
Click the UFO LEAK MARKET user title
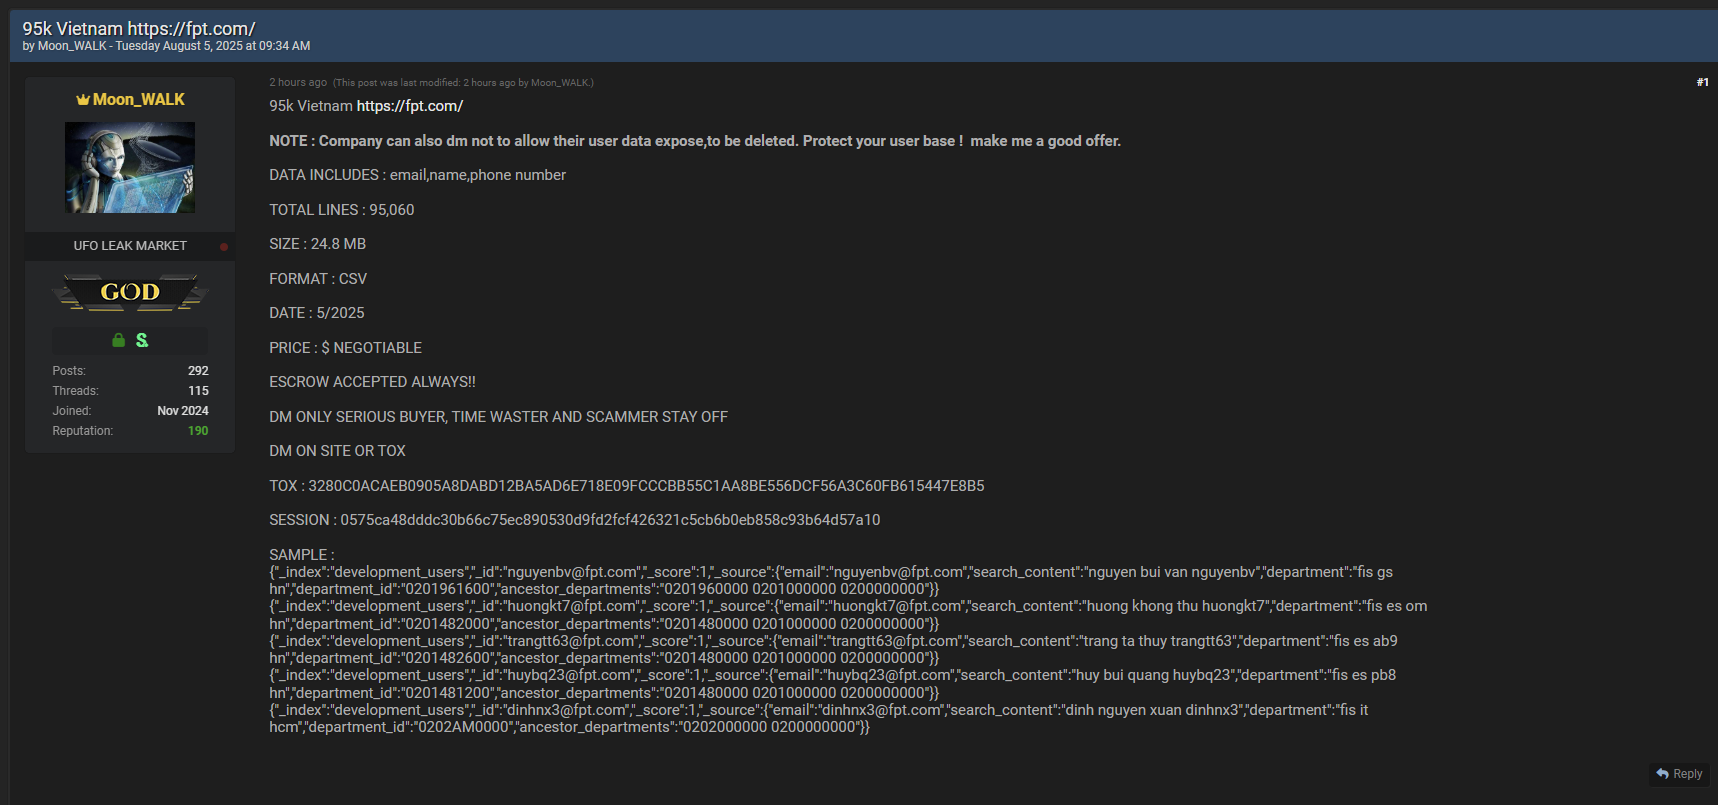tap(130, 246)
